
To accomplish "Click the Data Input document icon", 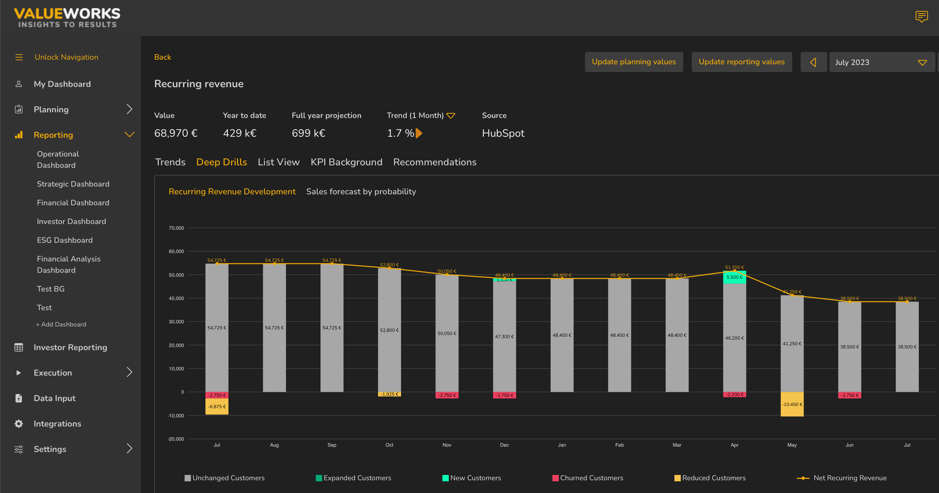I will coord(19,398).
